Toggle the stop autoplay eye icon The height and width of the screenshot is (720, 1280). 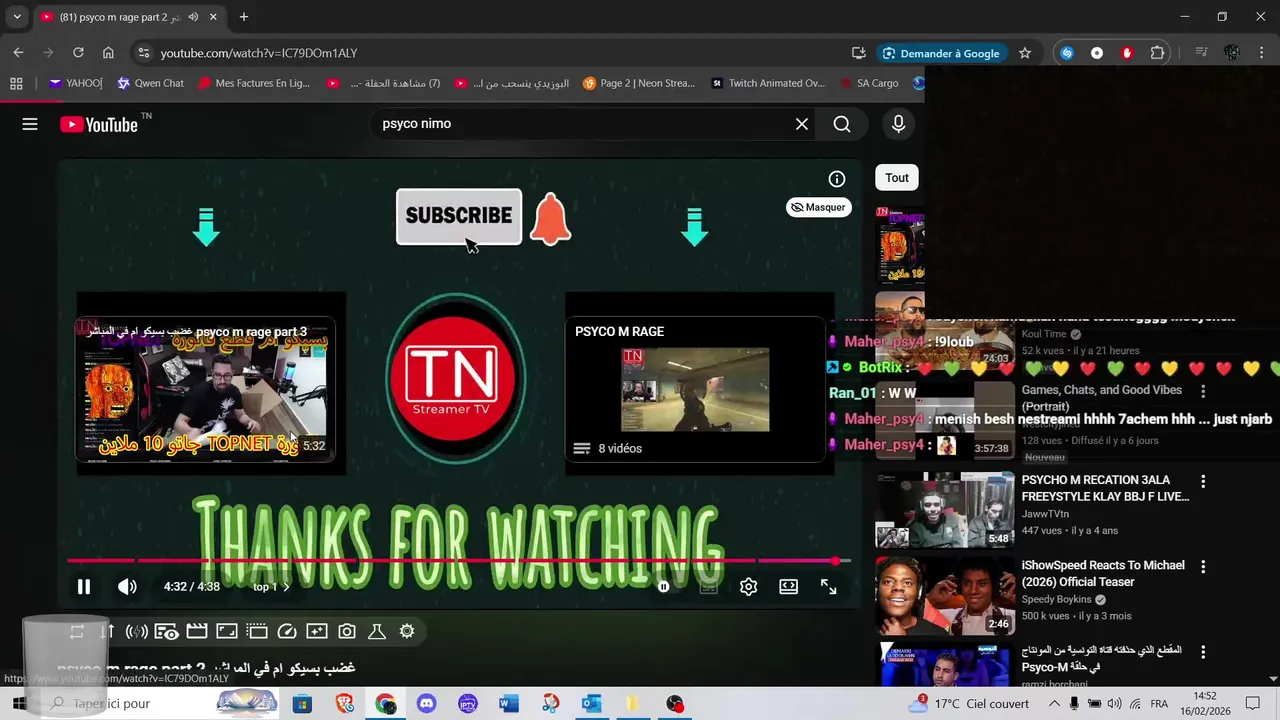pos(167,631)
